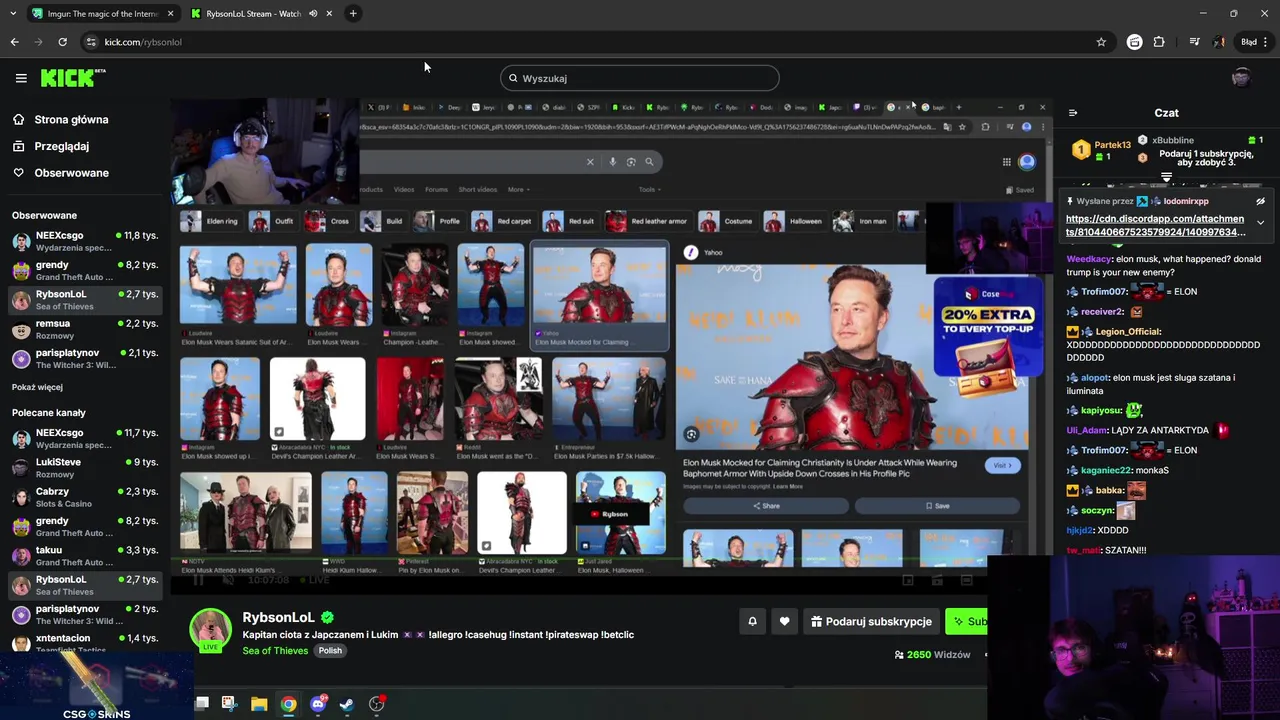
Task: Open site information icon beside kick.com URL
Action: tap(91, 42)
